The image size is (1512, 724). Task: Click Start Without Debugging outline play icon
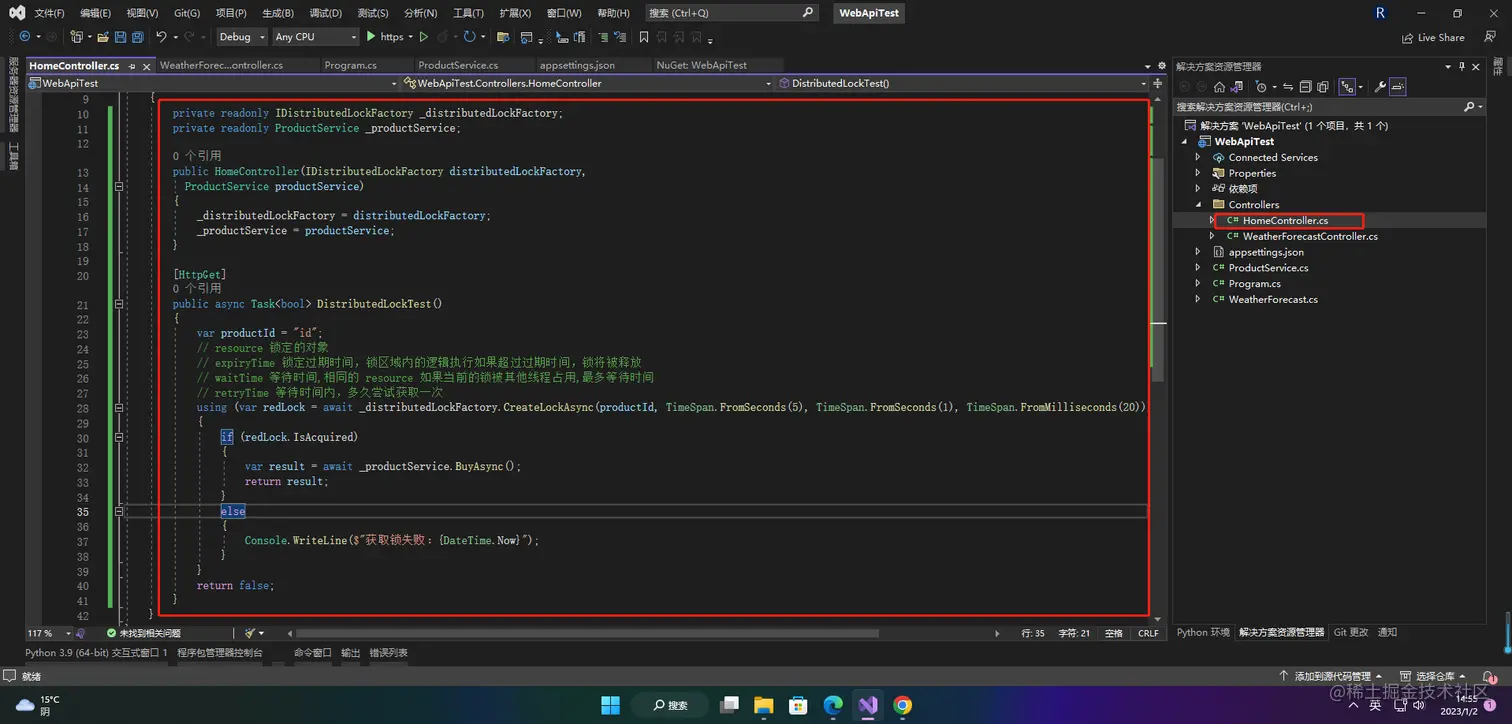tap(424, 37)
